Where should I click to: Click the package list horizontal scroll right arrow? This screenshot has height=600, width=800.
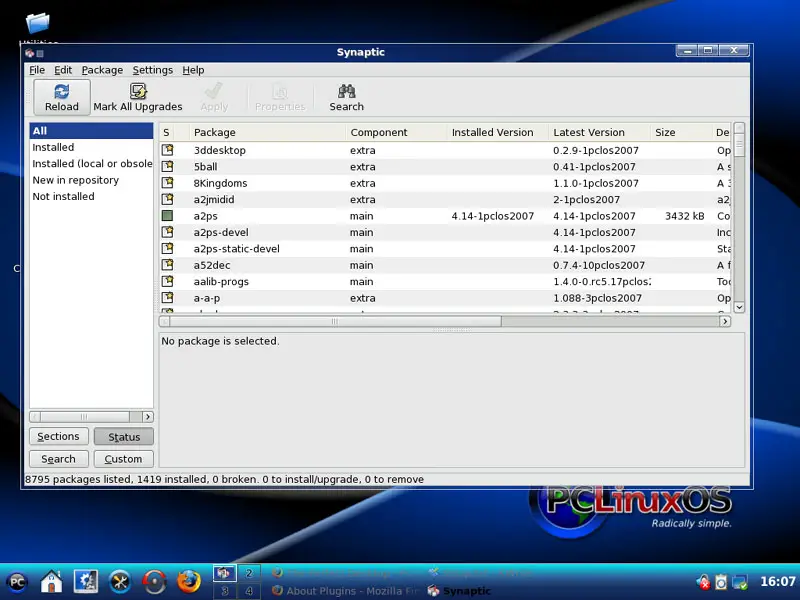724,321
